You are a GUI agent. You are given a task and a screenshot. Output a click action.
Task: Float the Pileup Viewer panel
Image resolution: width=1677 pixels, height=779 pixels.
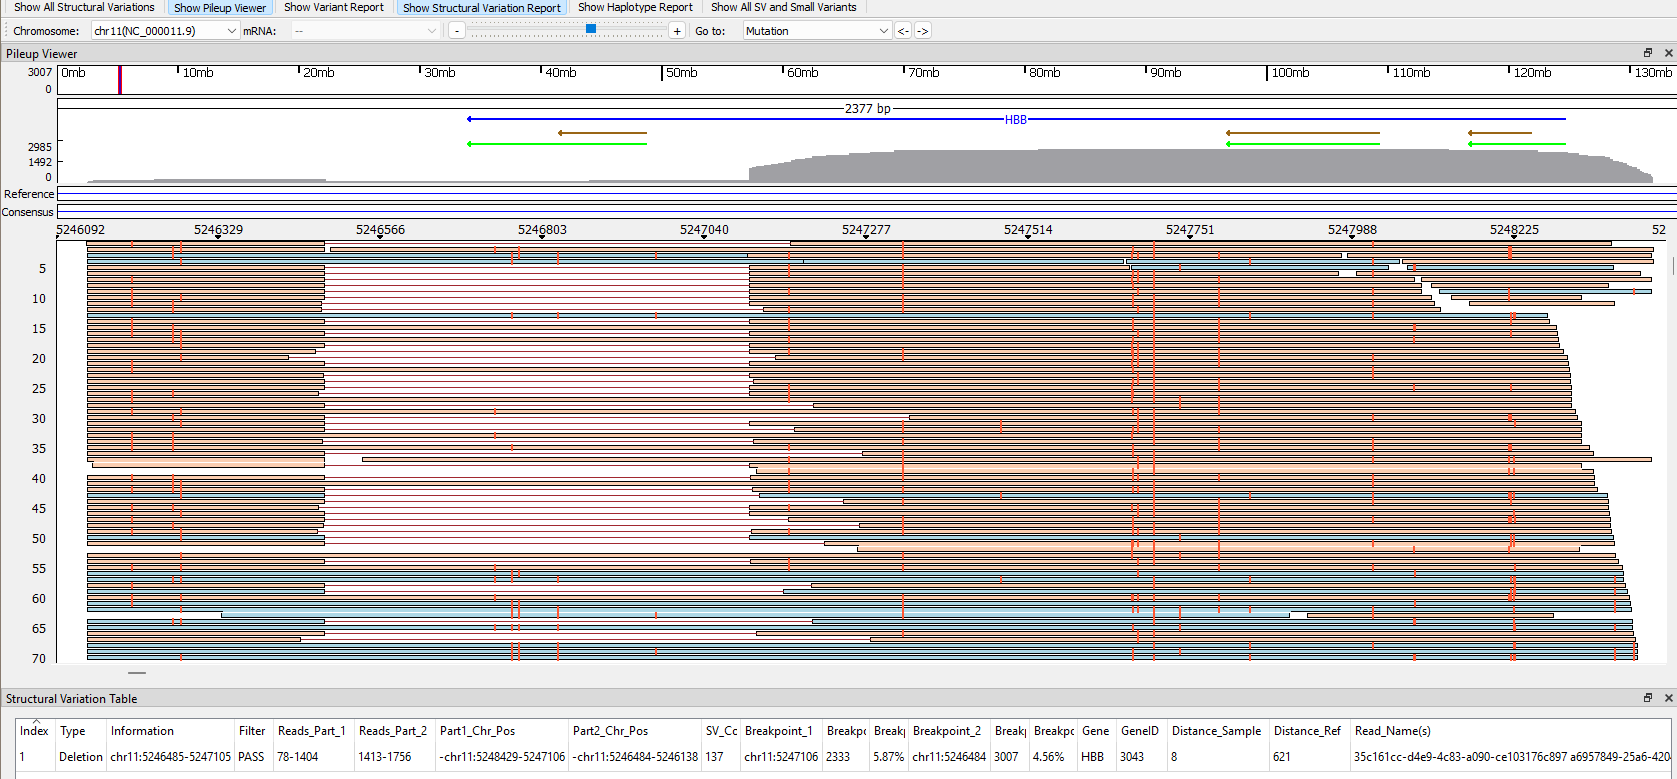(x=1648, y=53)
